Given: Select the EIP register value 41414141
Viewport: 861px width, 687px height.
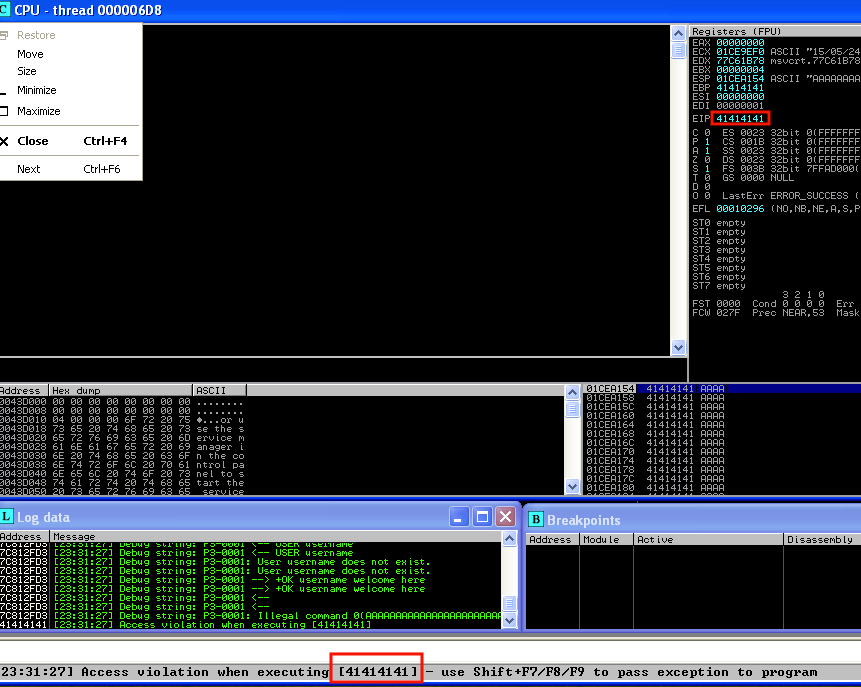Looking at the screenshot, I should [741, 118].
